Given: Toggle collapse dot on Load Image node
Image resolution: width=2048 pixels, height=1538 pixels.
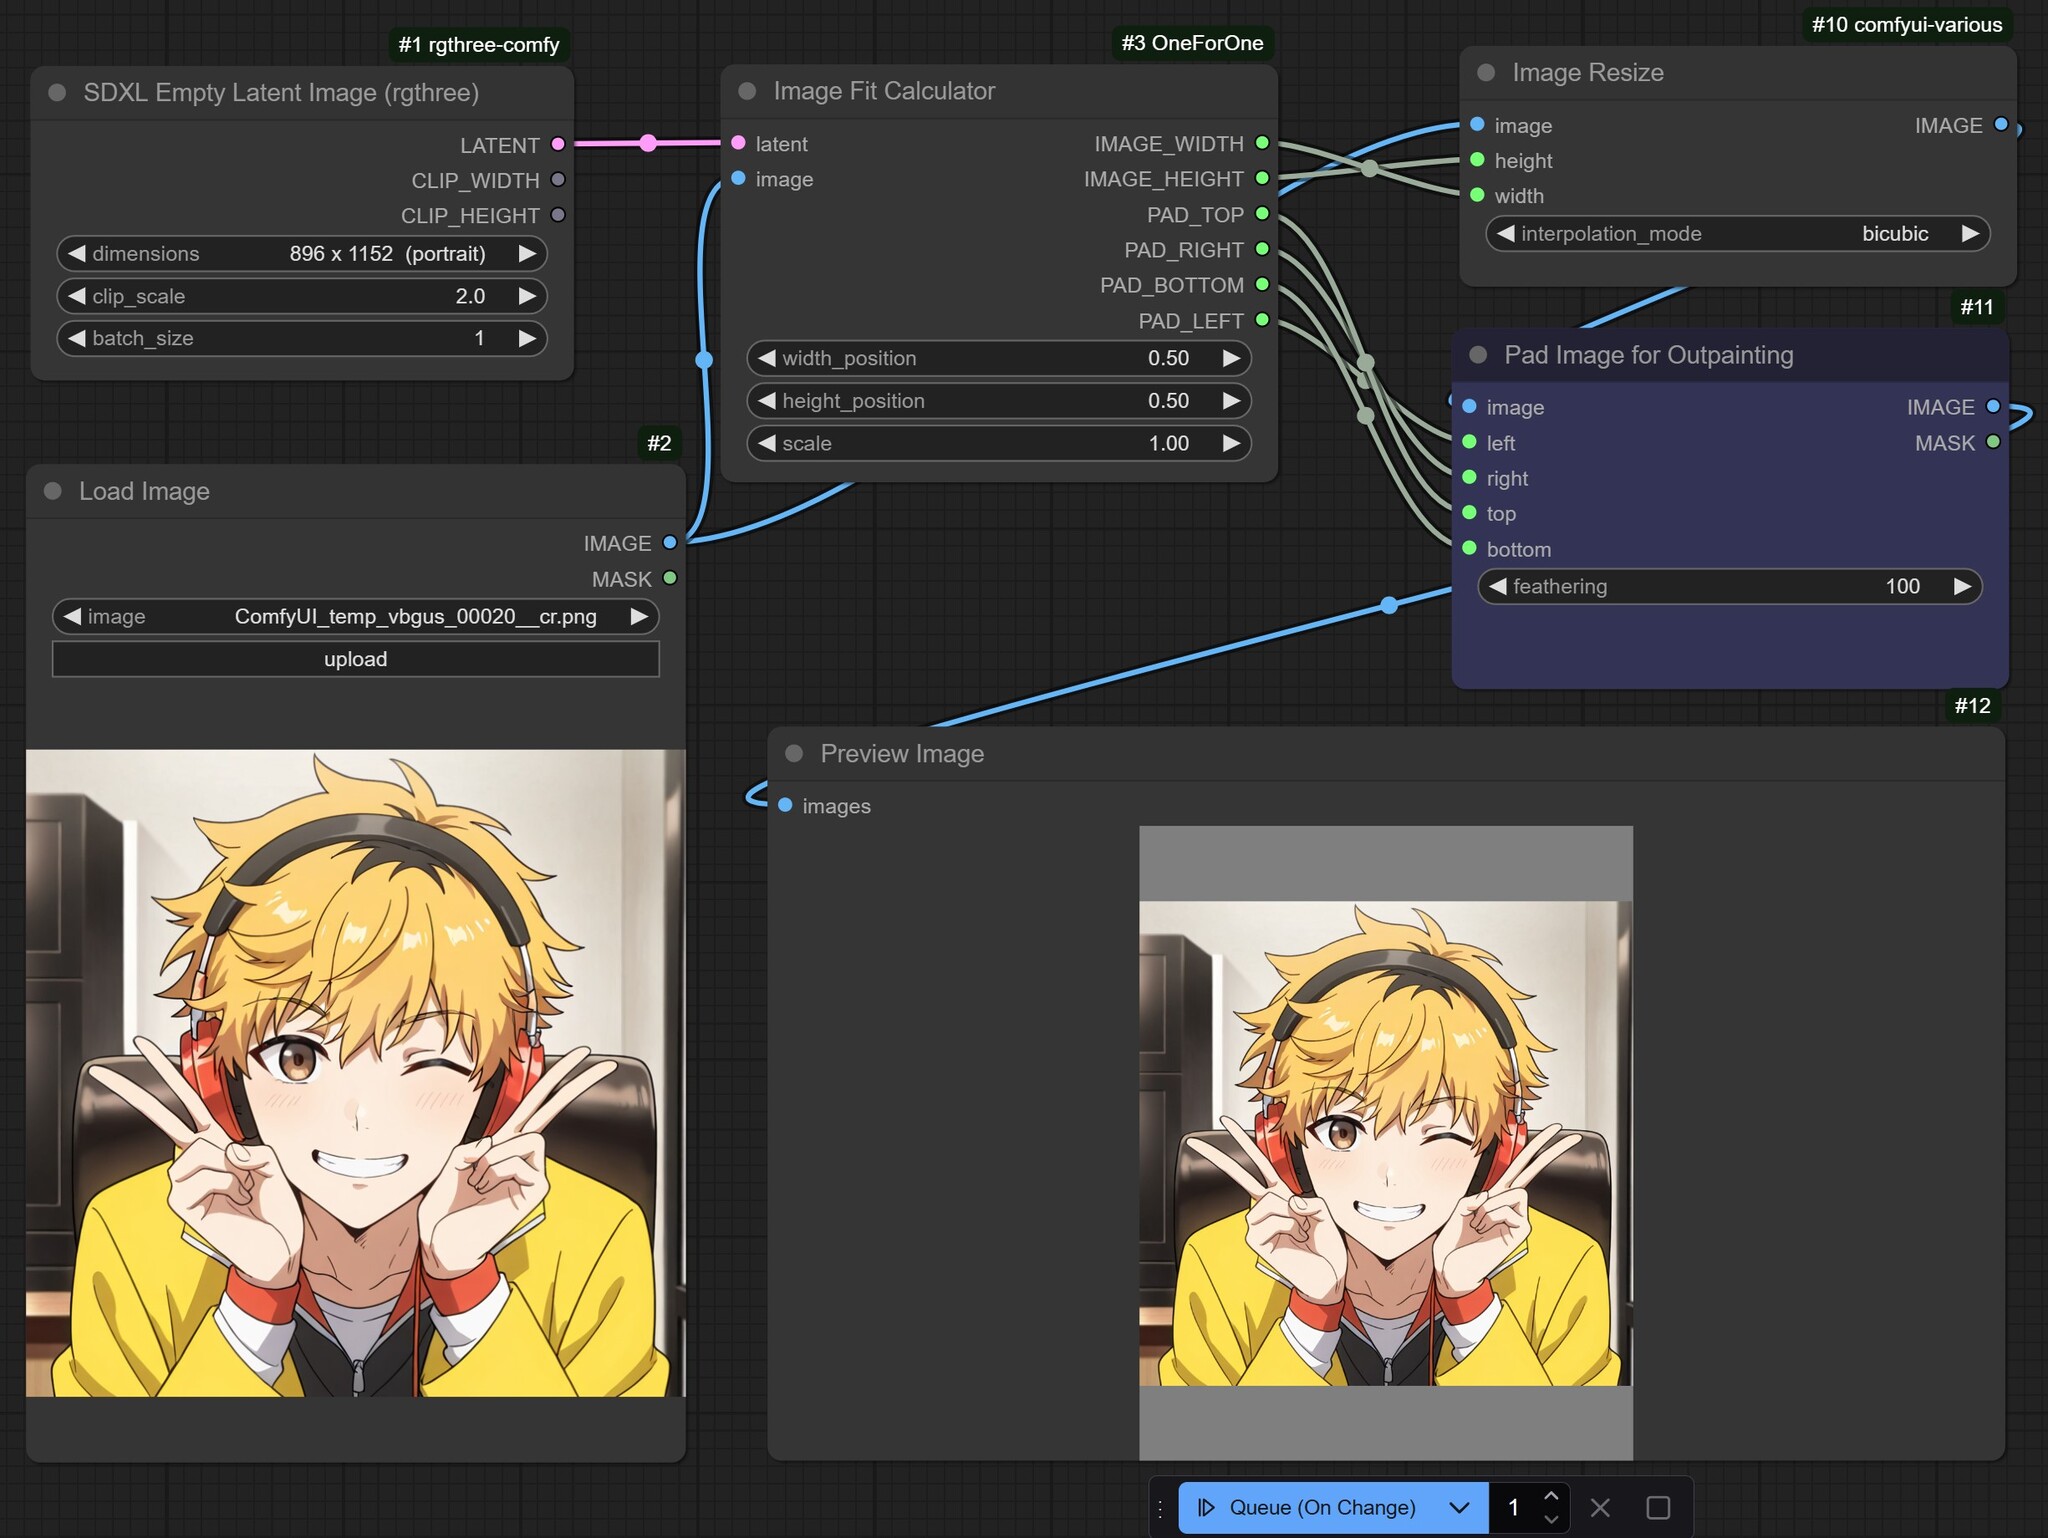Looking at the screenshot, I should [53, 491].
